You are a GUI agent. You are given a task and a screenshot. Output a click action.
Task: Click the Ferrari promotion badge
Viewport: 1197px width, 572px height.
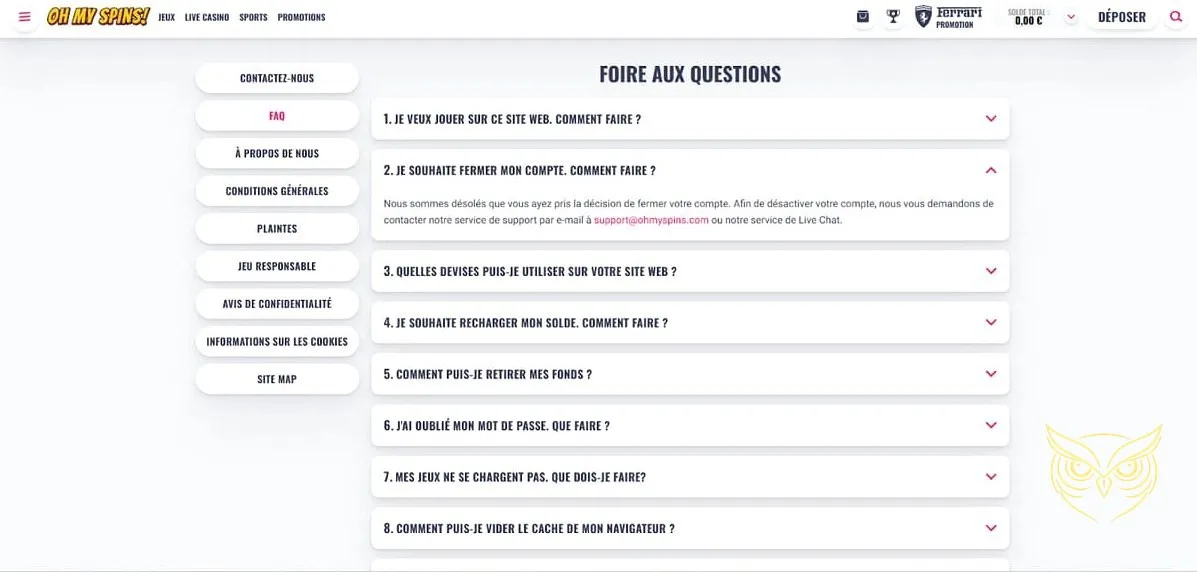tap(948, 17)
